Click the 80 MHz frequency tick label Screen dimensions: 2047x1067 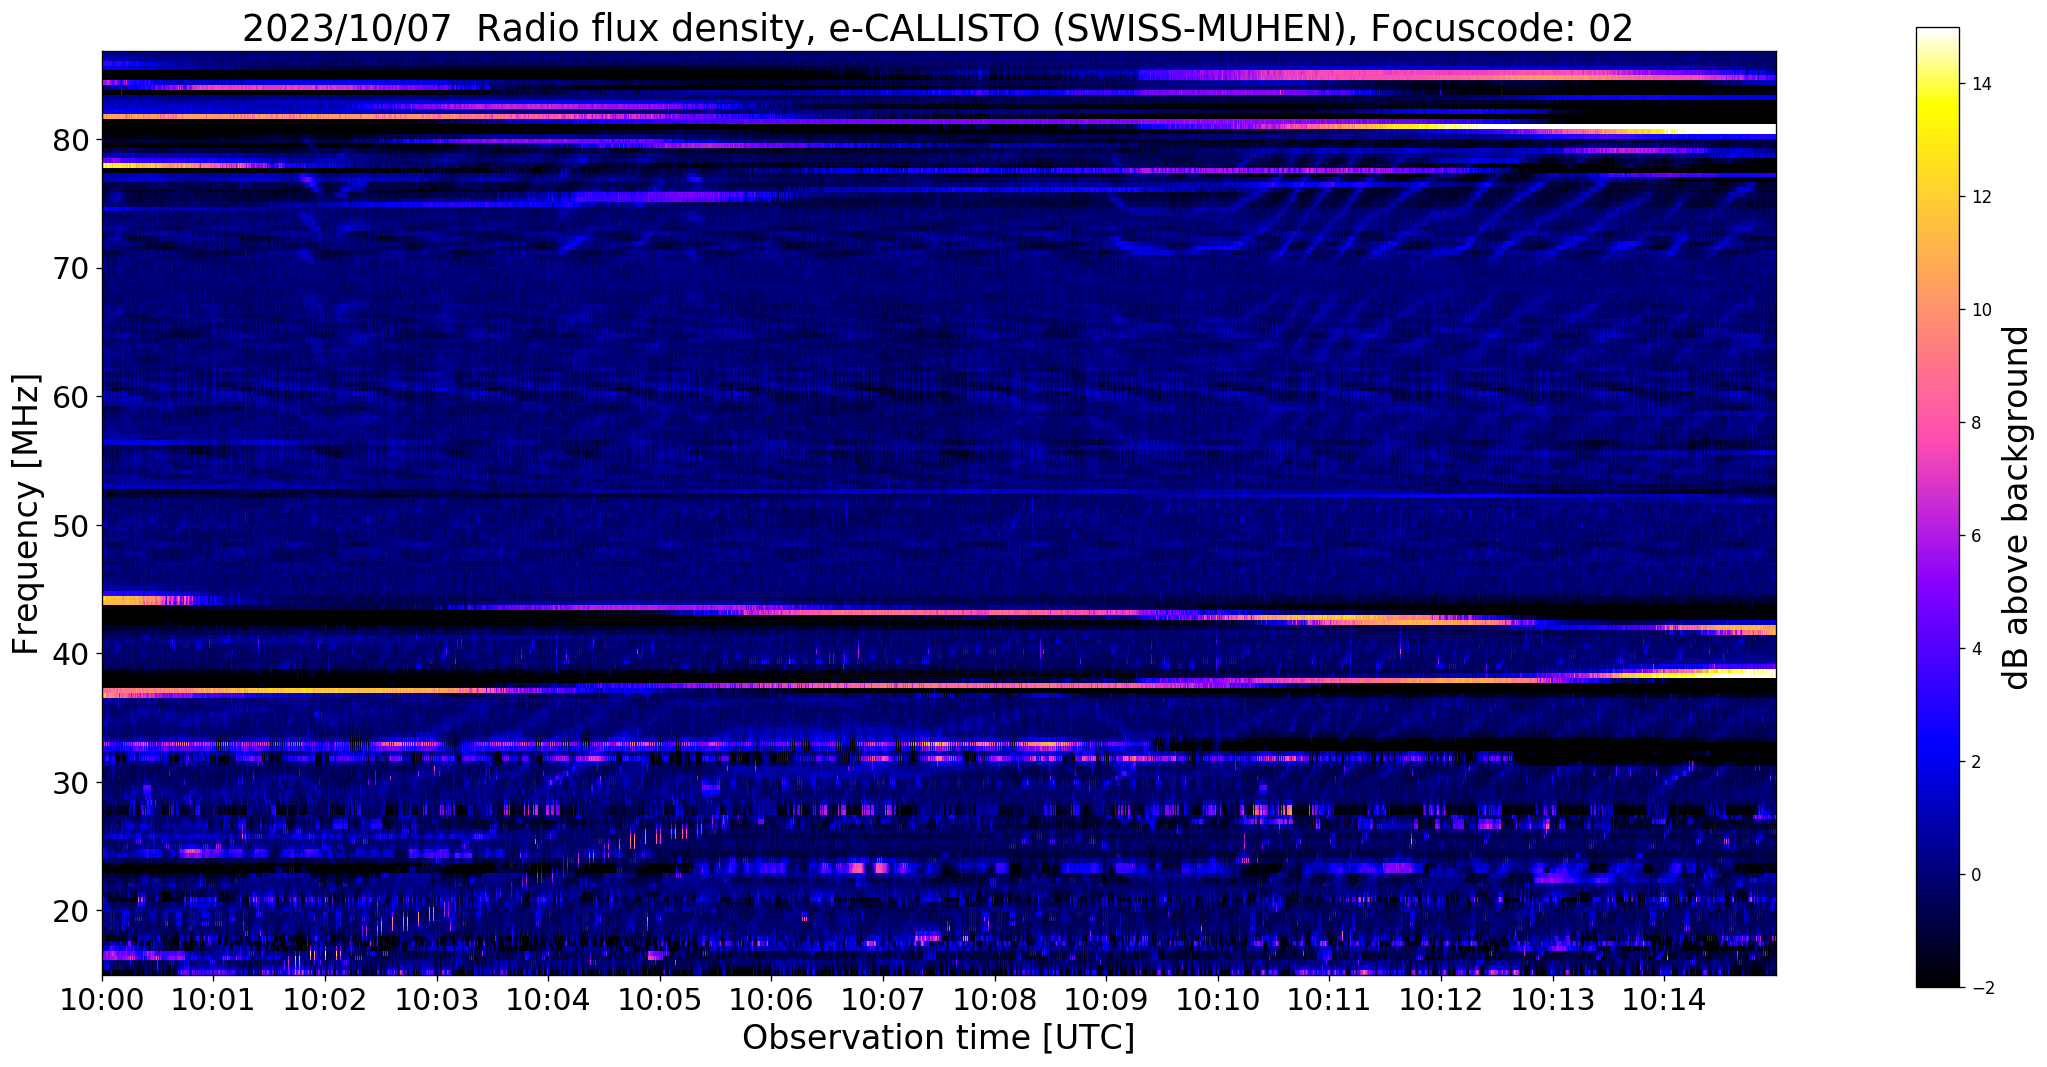coord(70,140)
